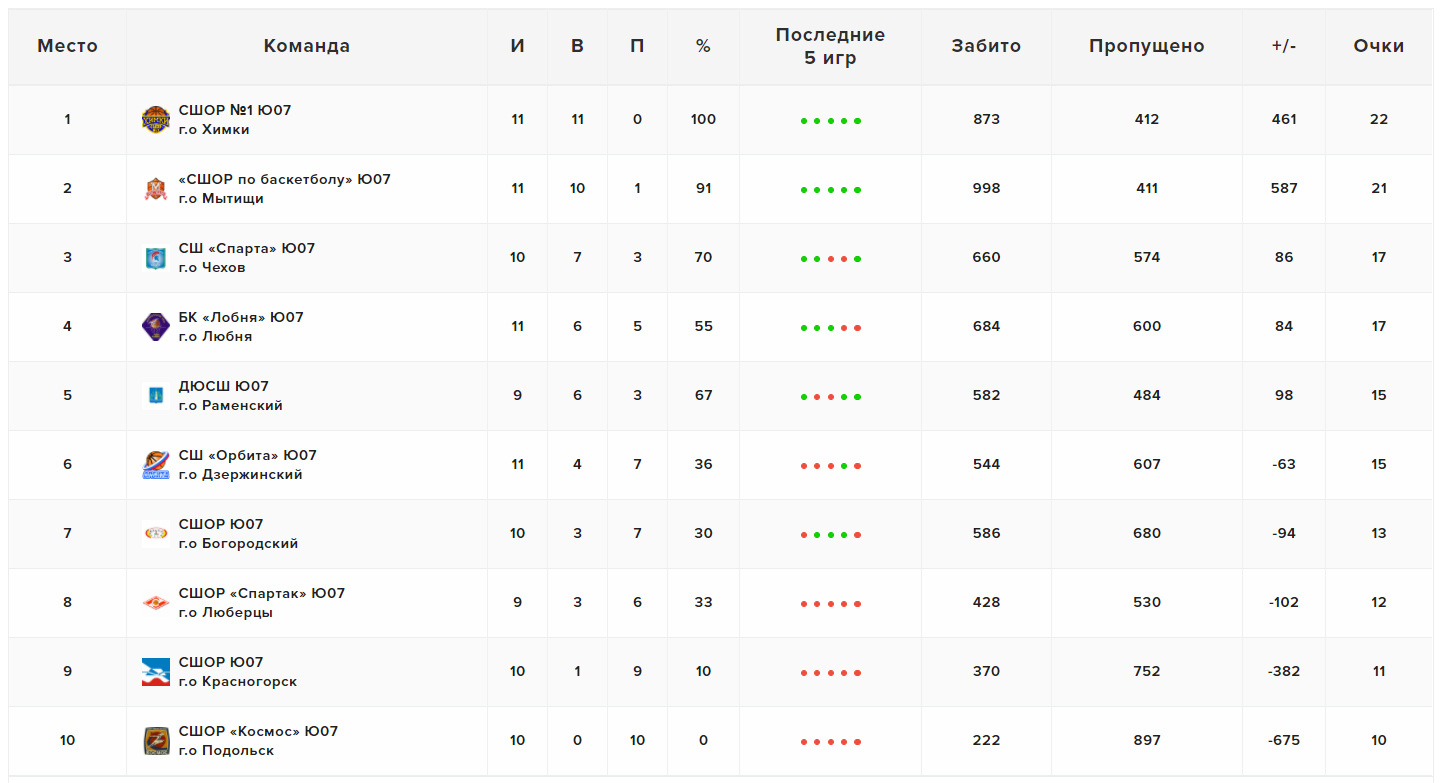Click the СШОР «Космос» Подольск logo

(156, 741)
